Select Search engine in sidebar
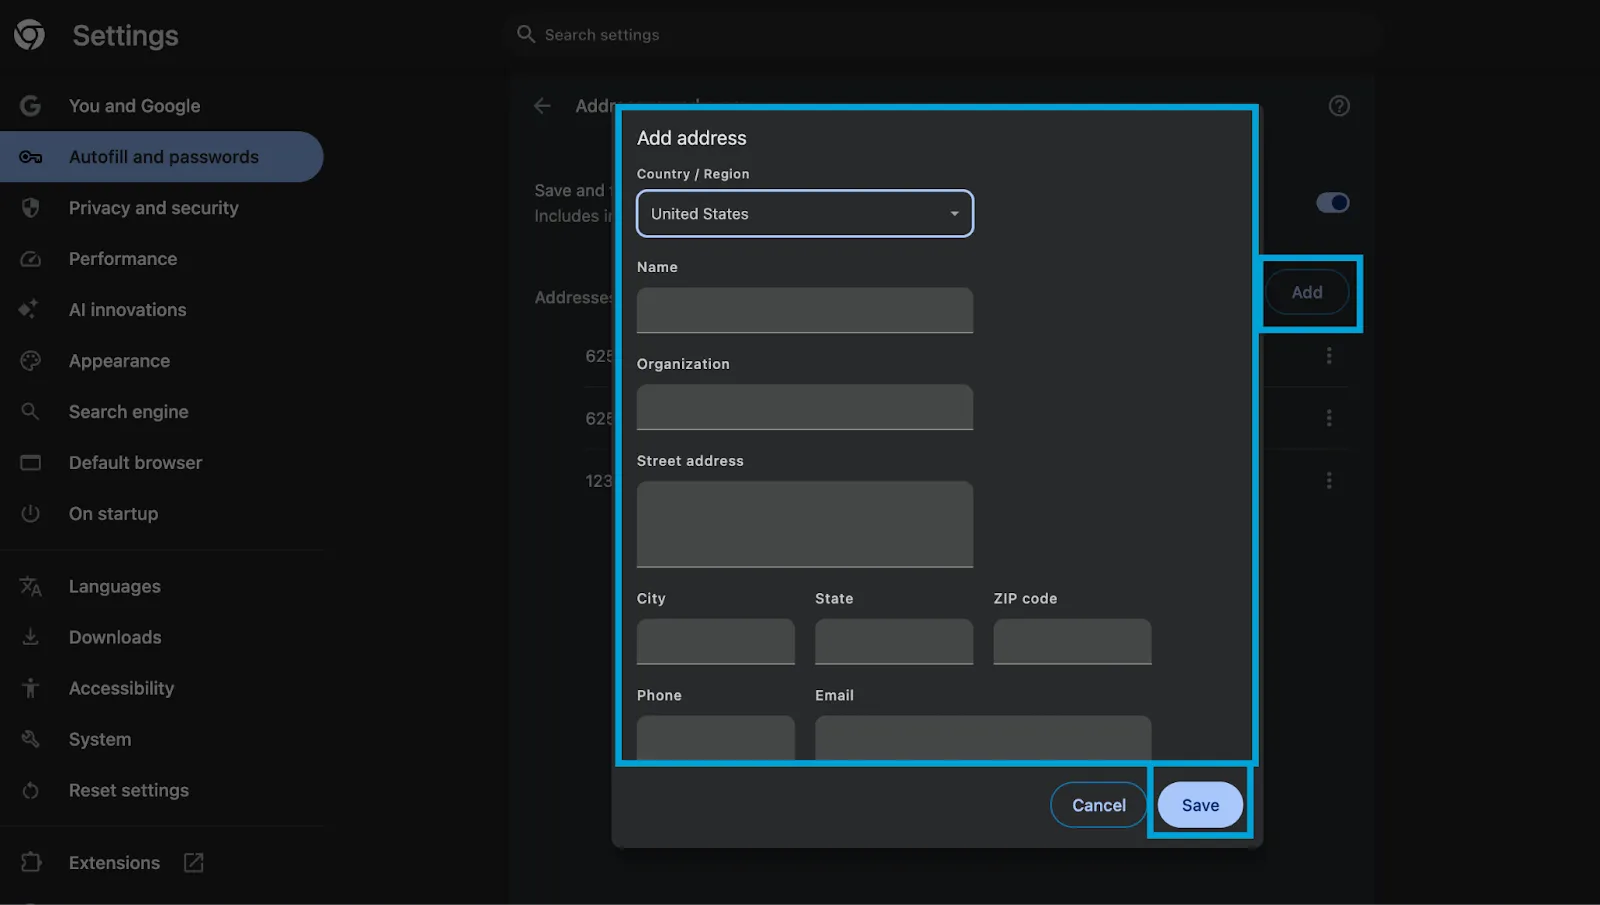Viewport: 1600px width, 905px height. point(128,412)
